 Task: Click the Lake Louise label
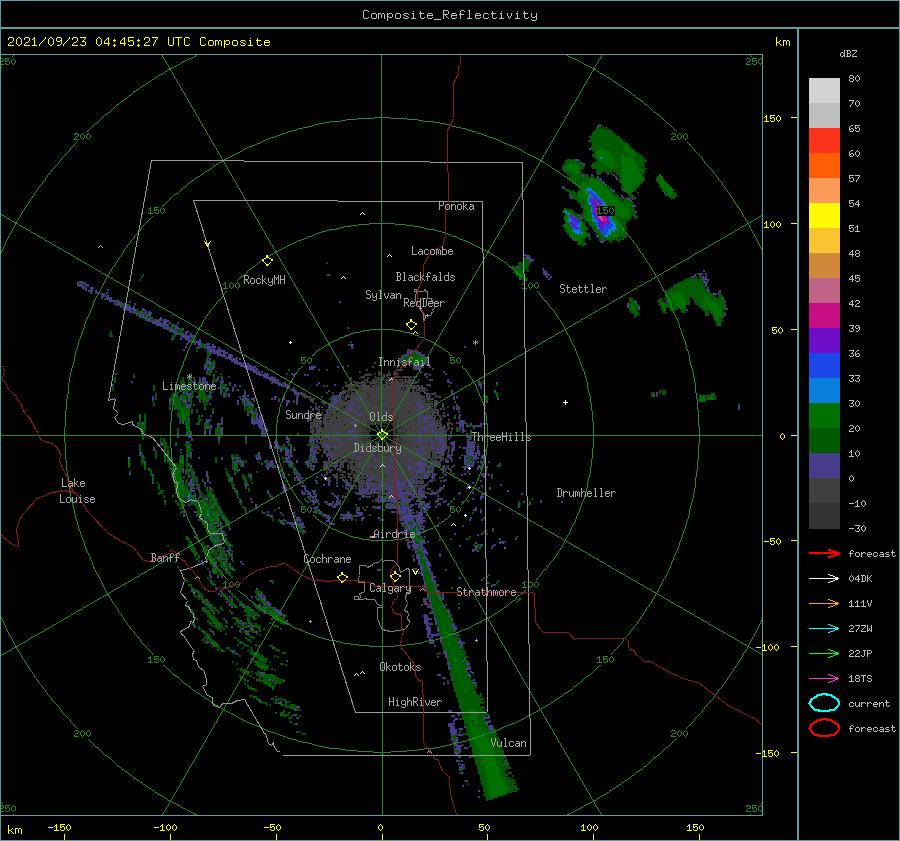[77, 491]
